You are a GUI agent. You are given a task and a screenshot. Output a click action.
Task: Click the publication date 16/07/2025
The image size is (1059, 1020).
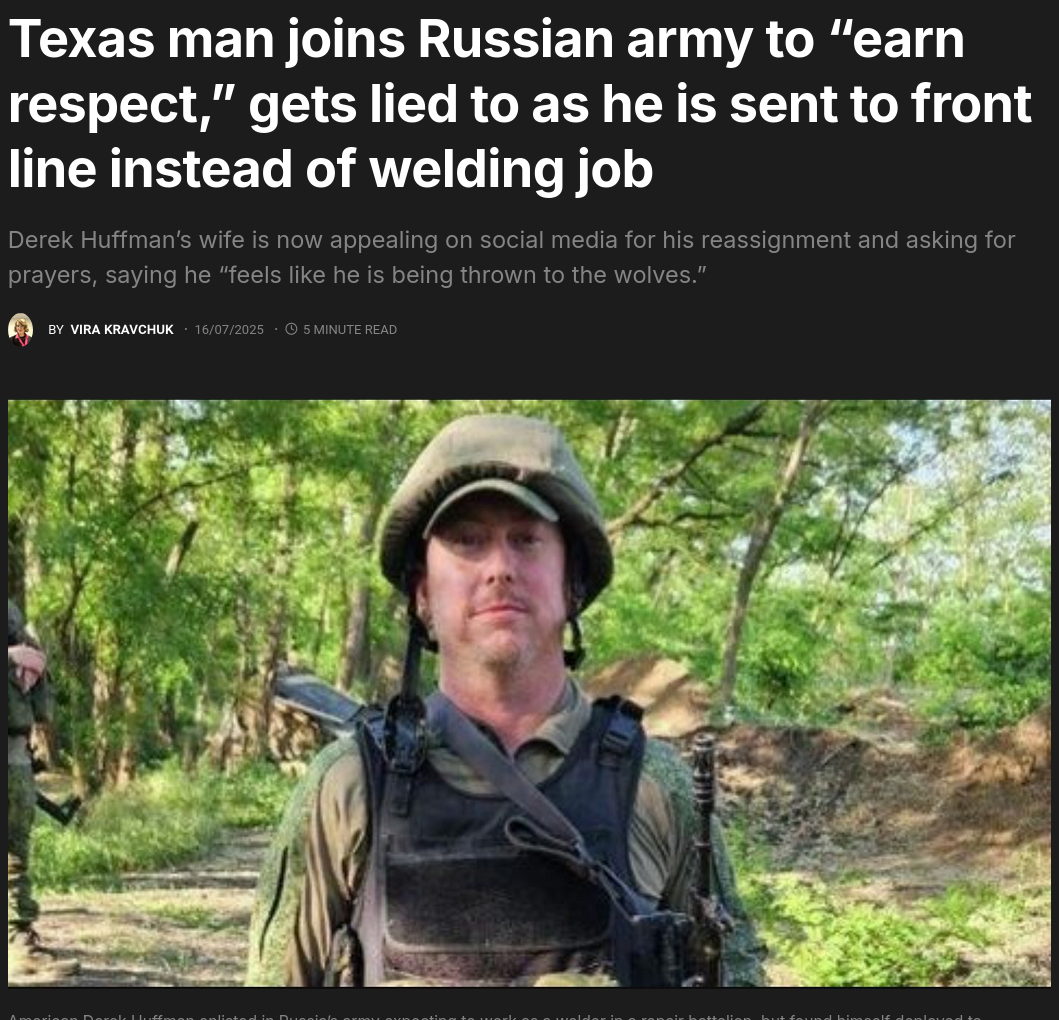click(x=229, y=330)
